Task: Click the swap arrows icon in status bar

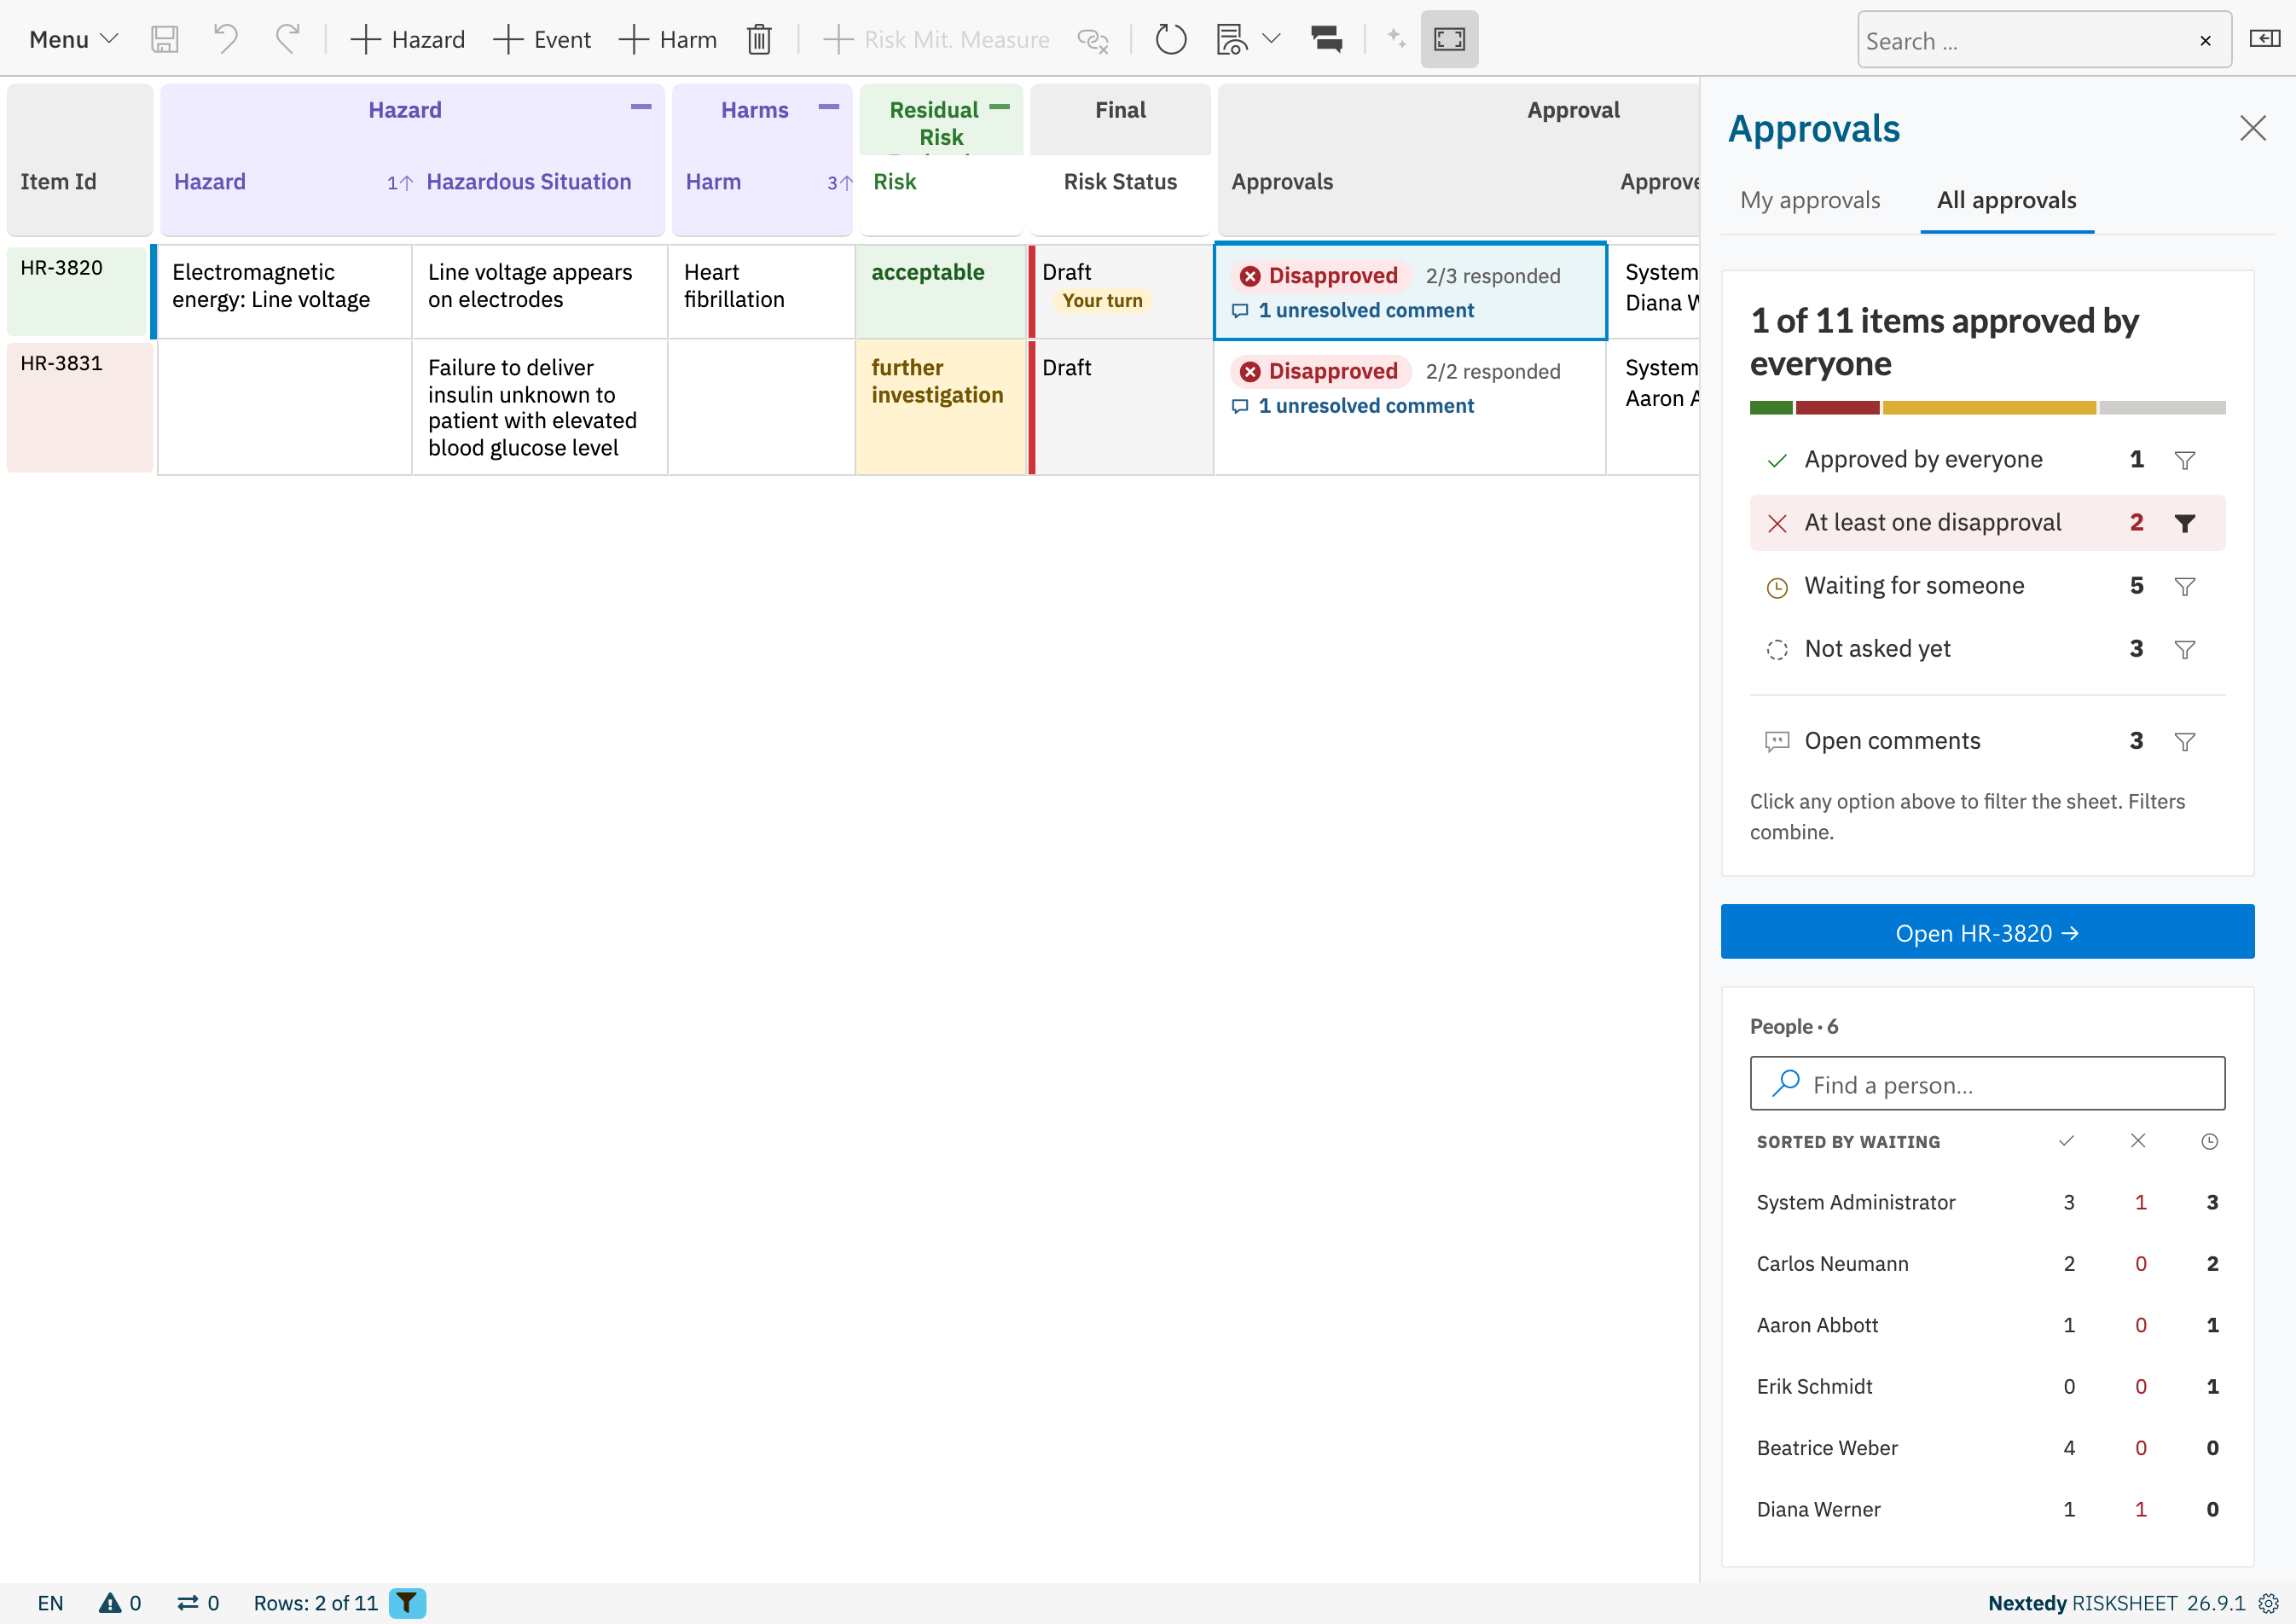Action: tap(188, 1603)
